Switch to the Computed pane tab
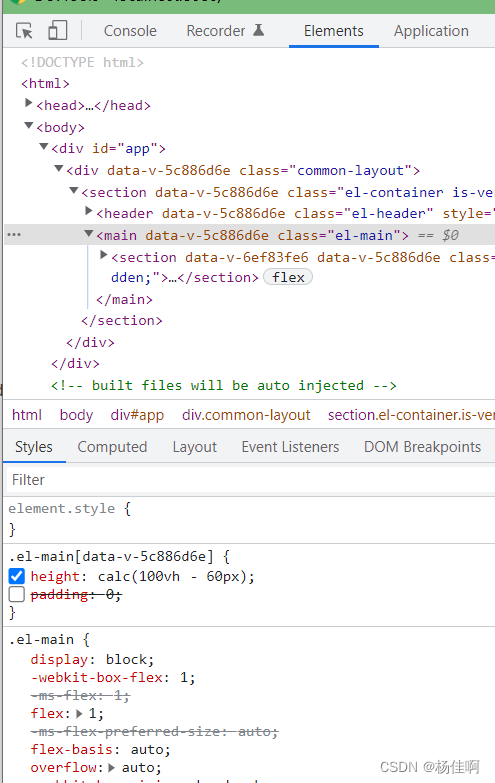Screen dimensions: 495x783 (x=112, y=447)
